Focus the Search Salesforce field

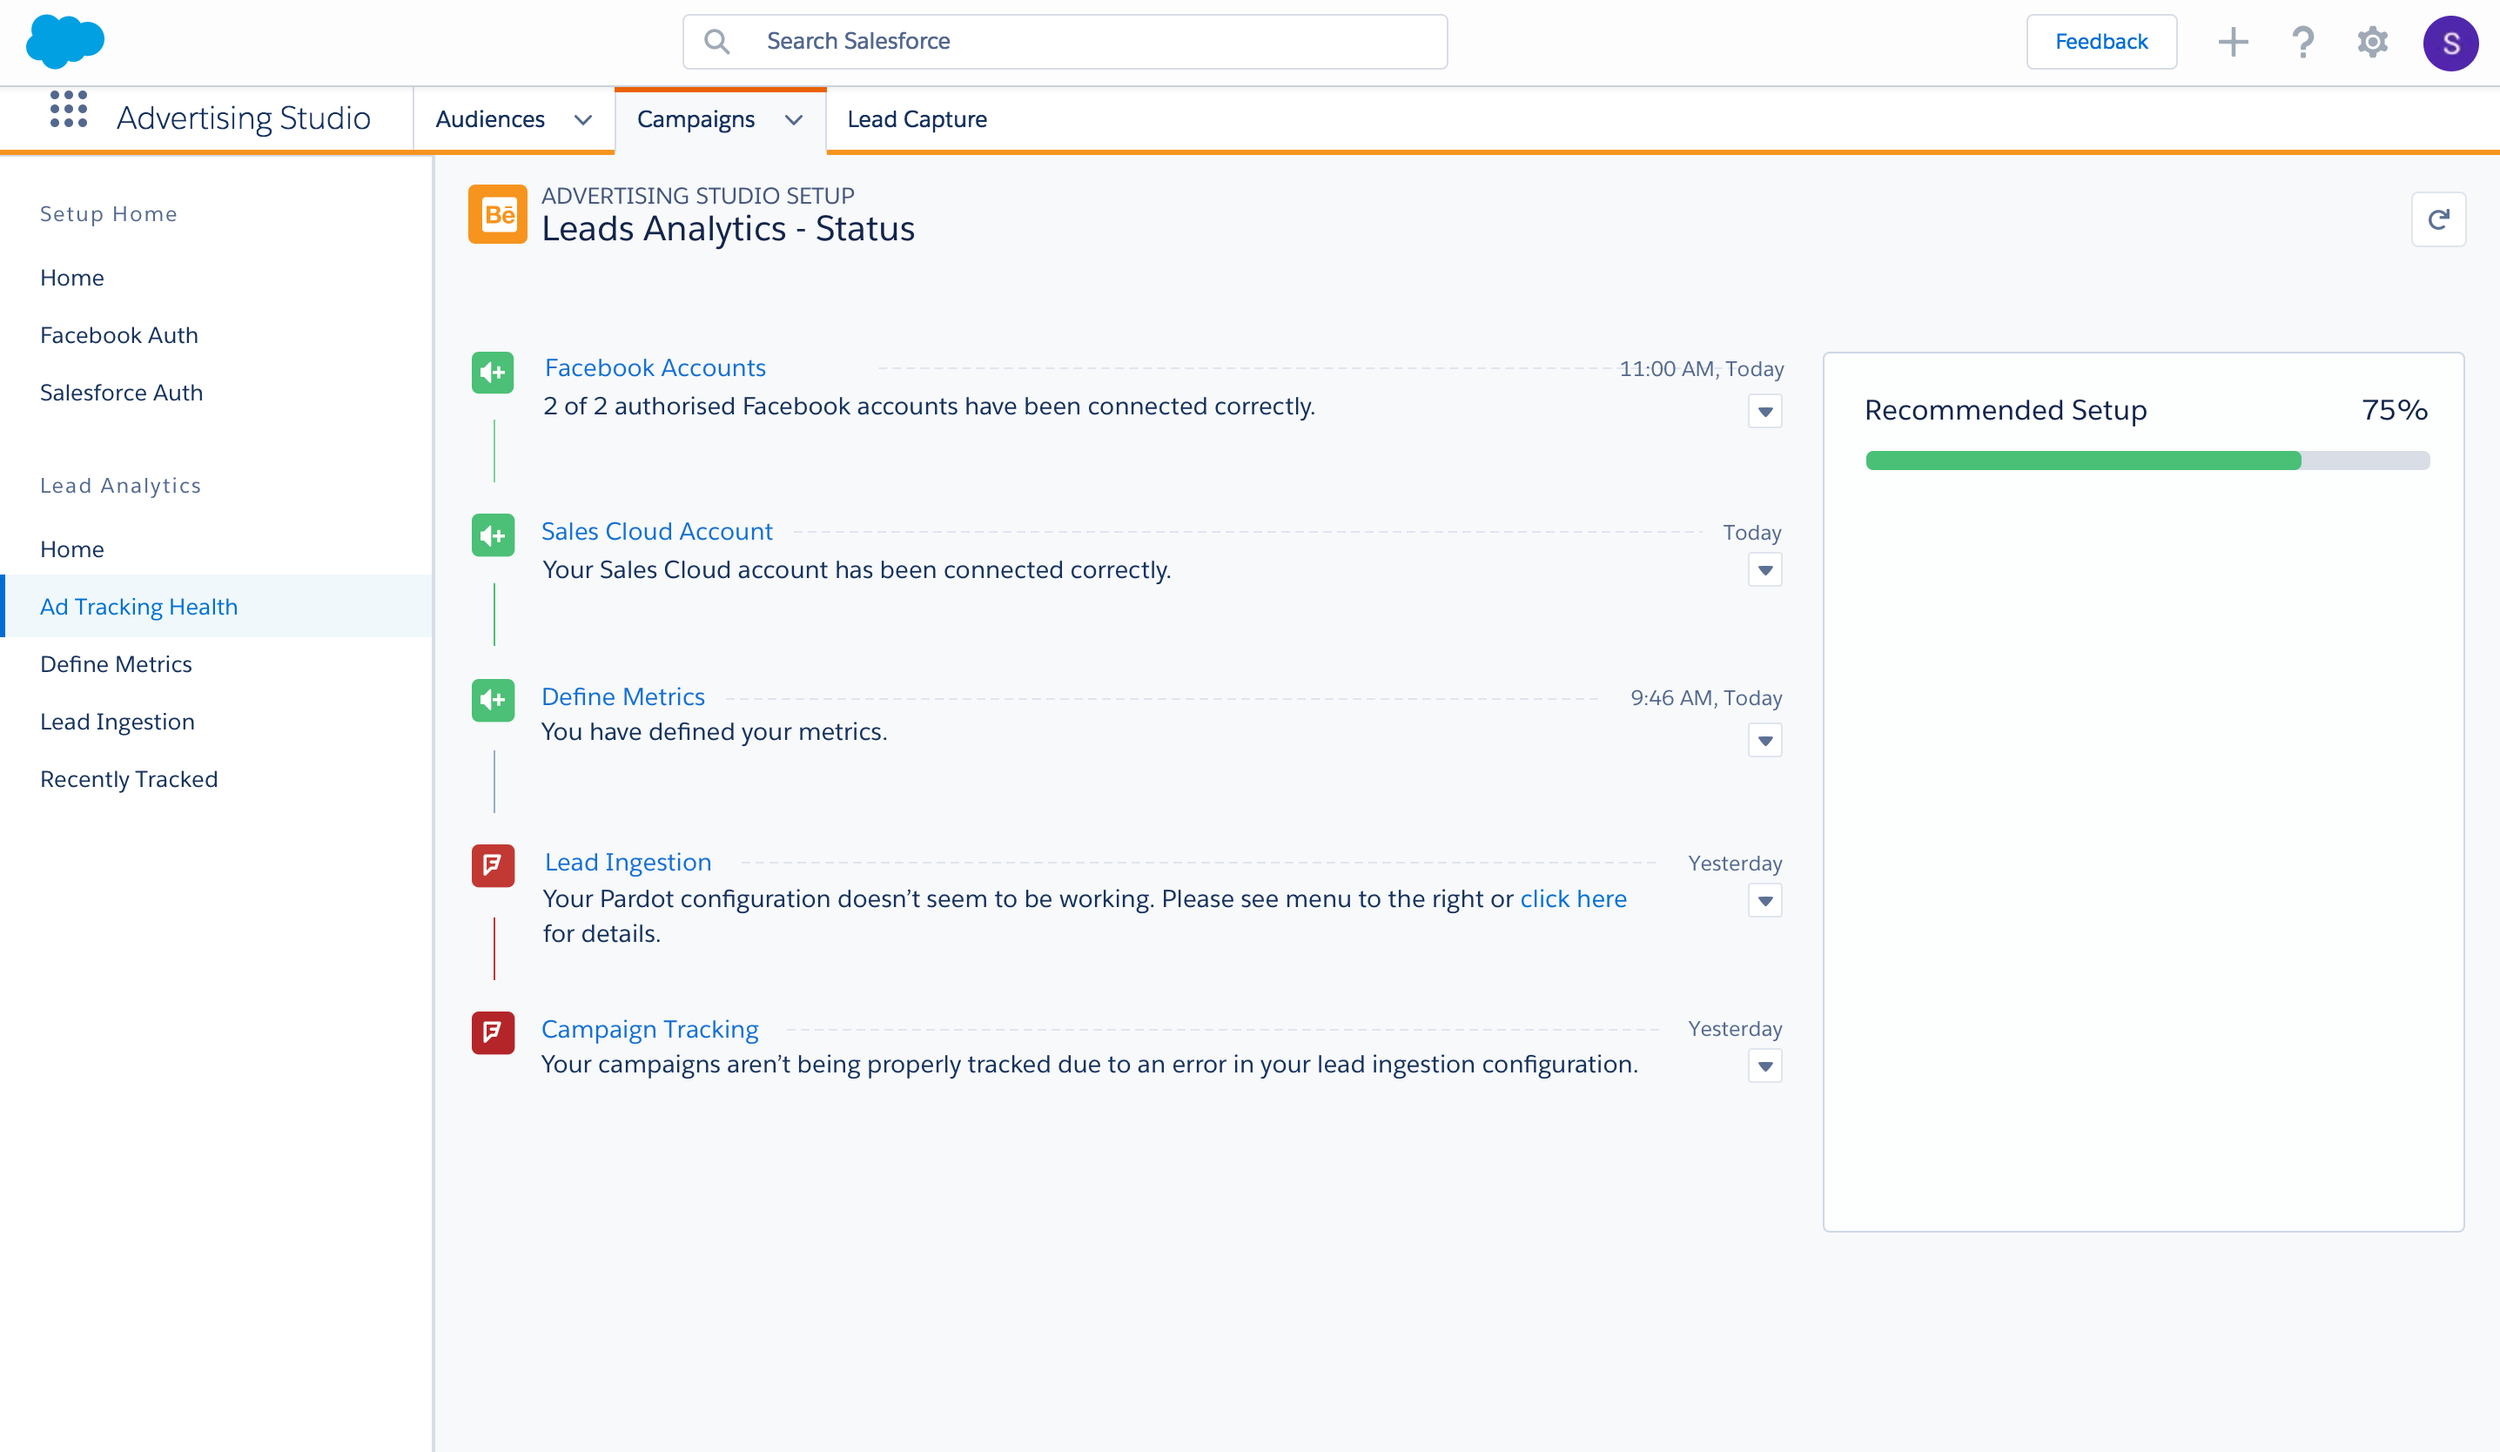click(x=1065, y=42)
